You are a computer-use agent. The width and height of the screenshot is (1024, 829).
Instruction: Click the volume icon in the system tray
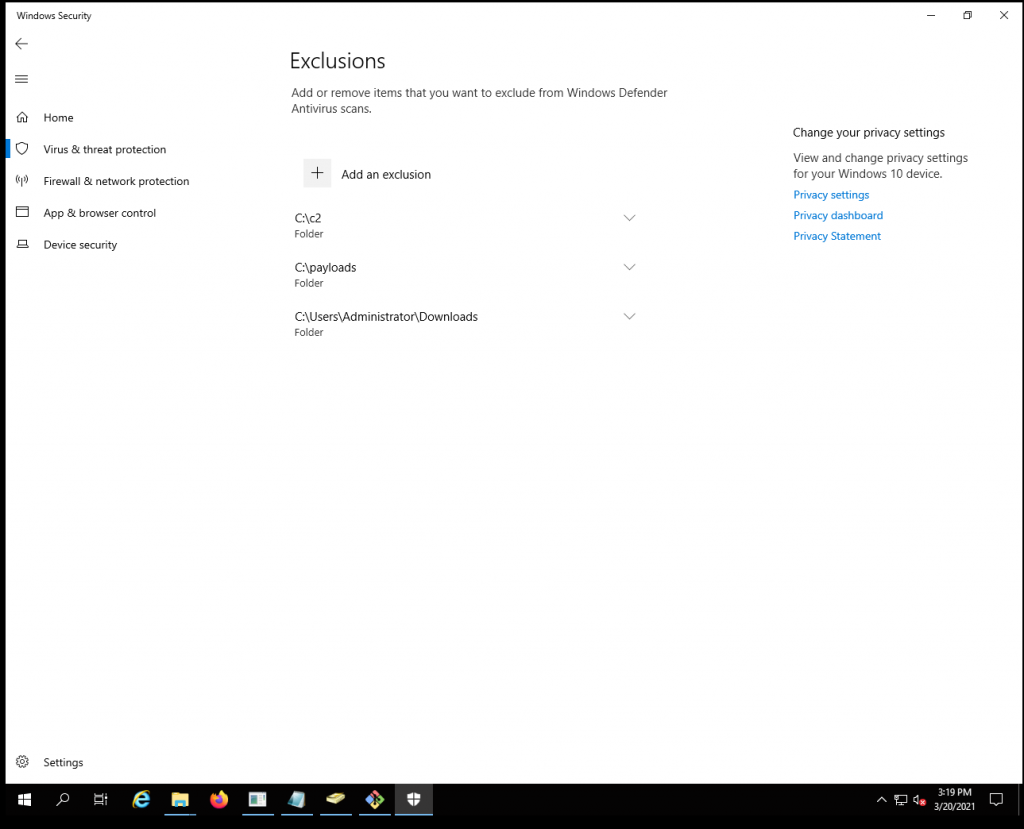pos(916,801)
